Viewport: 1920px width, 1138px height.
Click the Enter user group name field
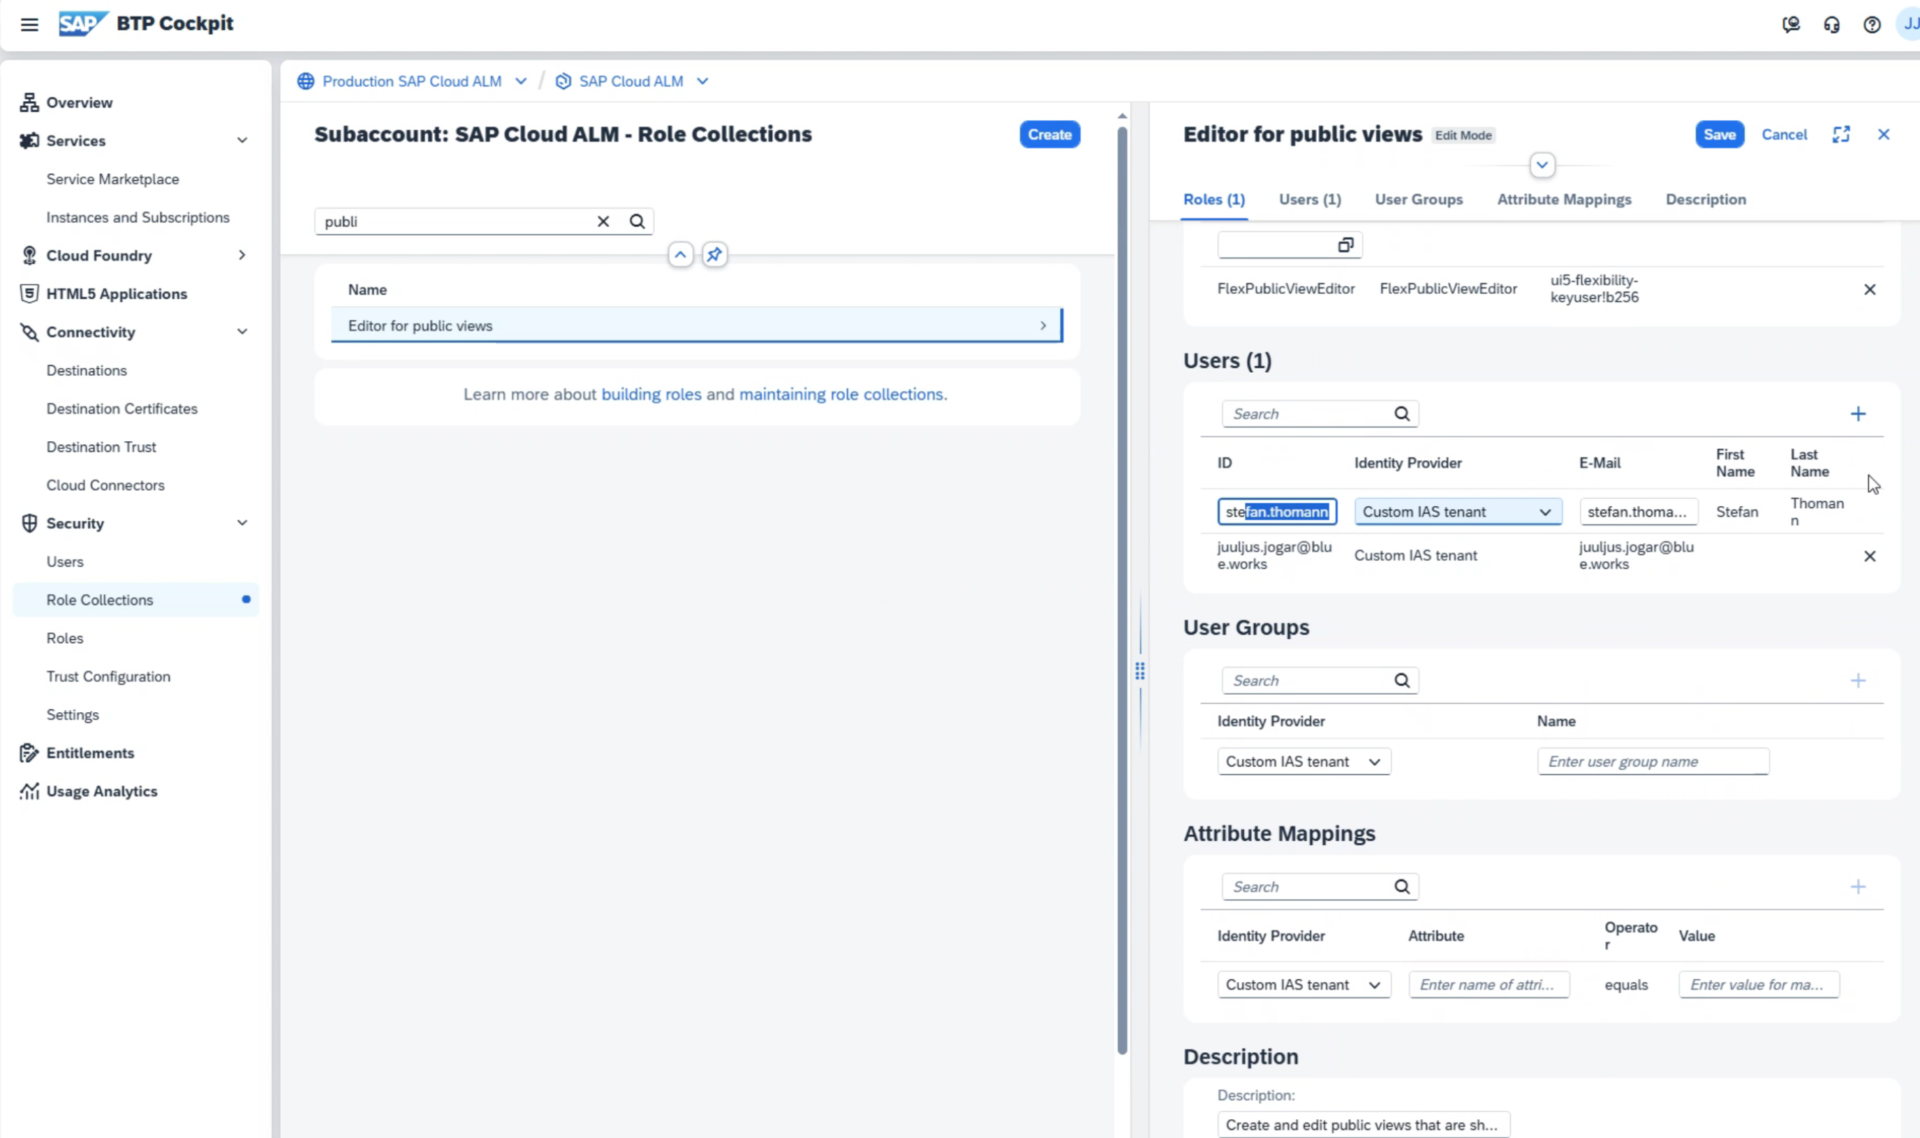(1652, 762)
